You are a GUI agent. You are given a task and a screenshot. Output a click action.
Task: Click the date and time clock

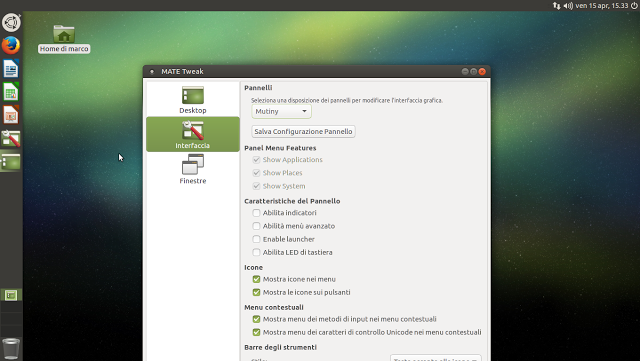602,6
